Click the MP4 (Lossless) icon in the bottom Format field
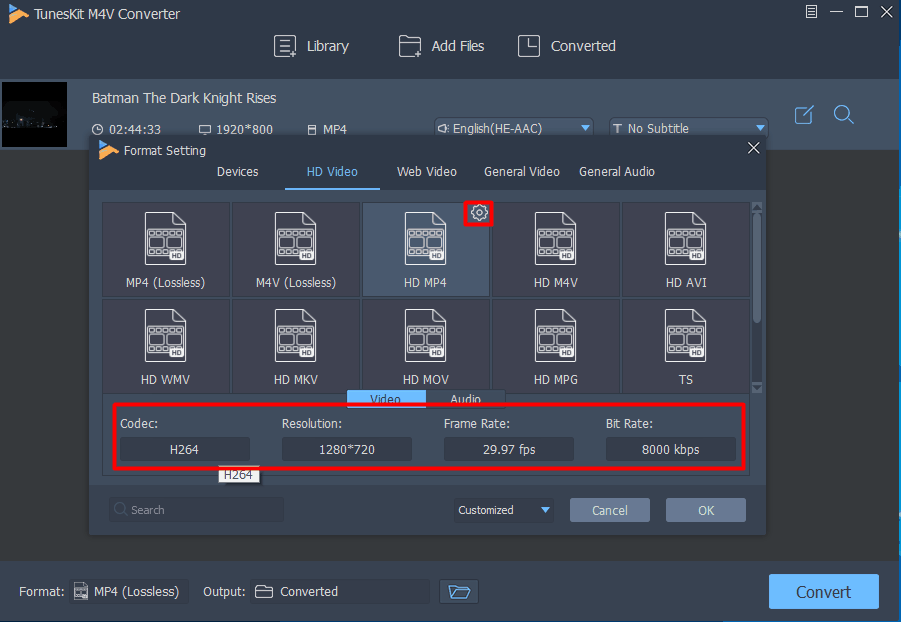The height and width of the screenshot is (622, 901). pos(81,591)
